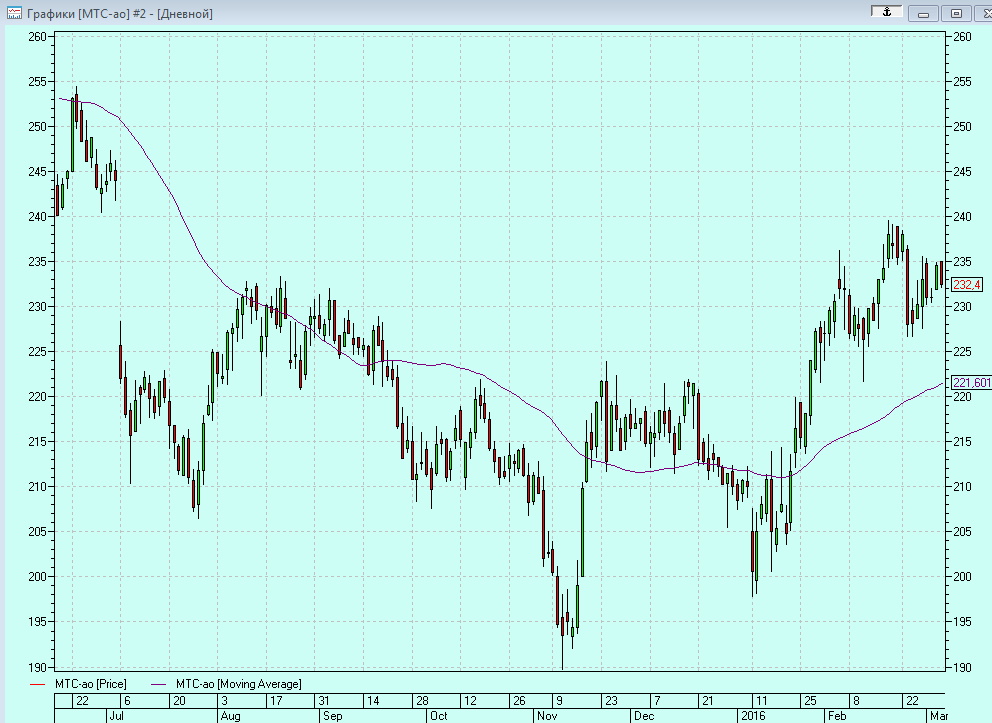The width and height of the screenshot is (992, 723).
Task: Select 195 on the left price axis
Action: click(37, 622)
